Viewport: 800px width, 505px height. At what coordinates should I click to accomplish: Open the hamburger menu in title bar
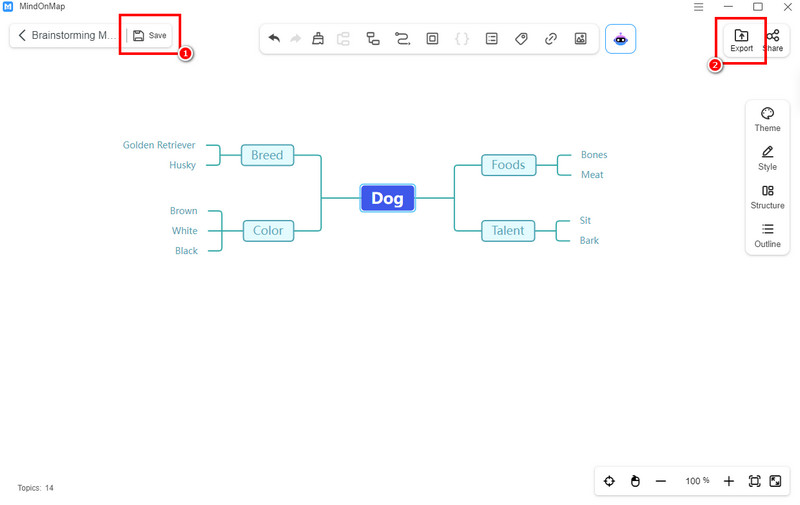698,7
